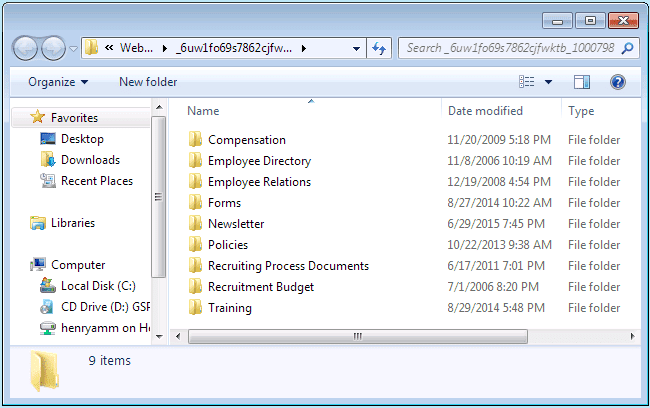Click the Refresh button
Viewport: 650px width, 408px height.
(x=379, y=48)
